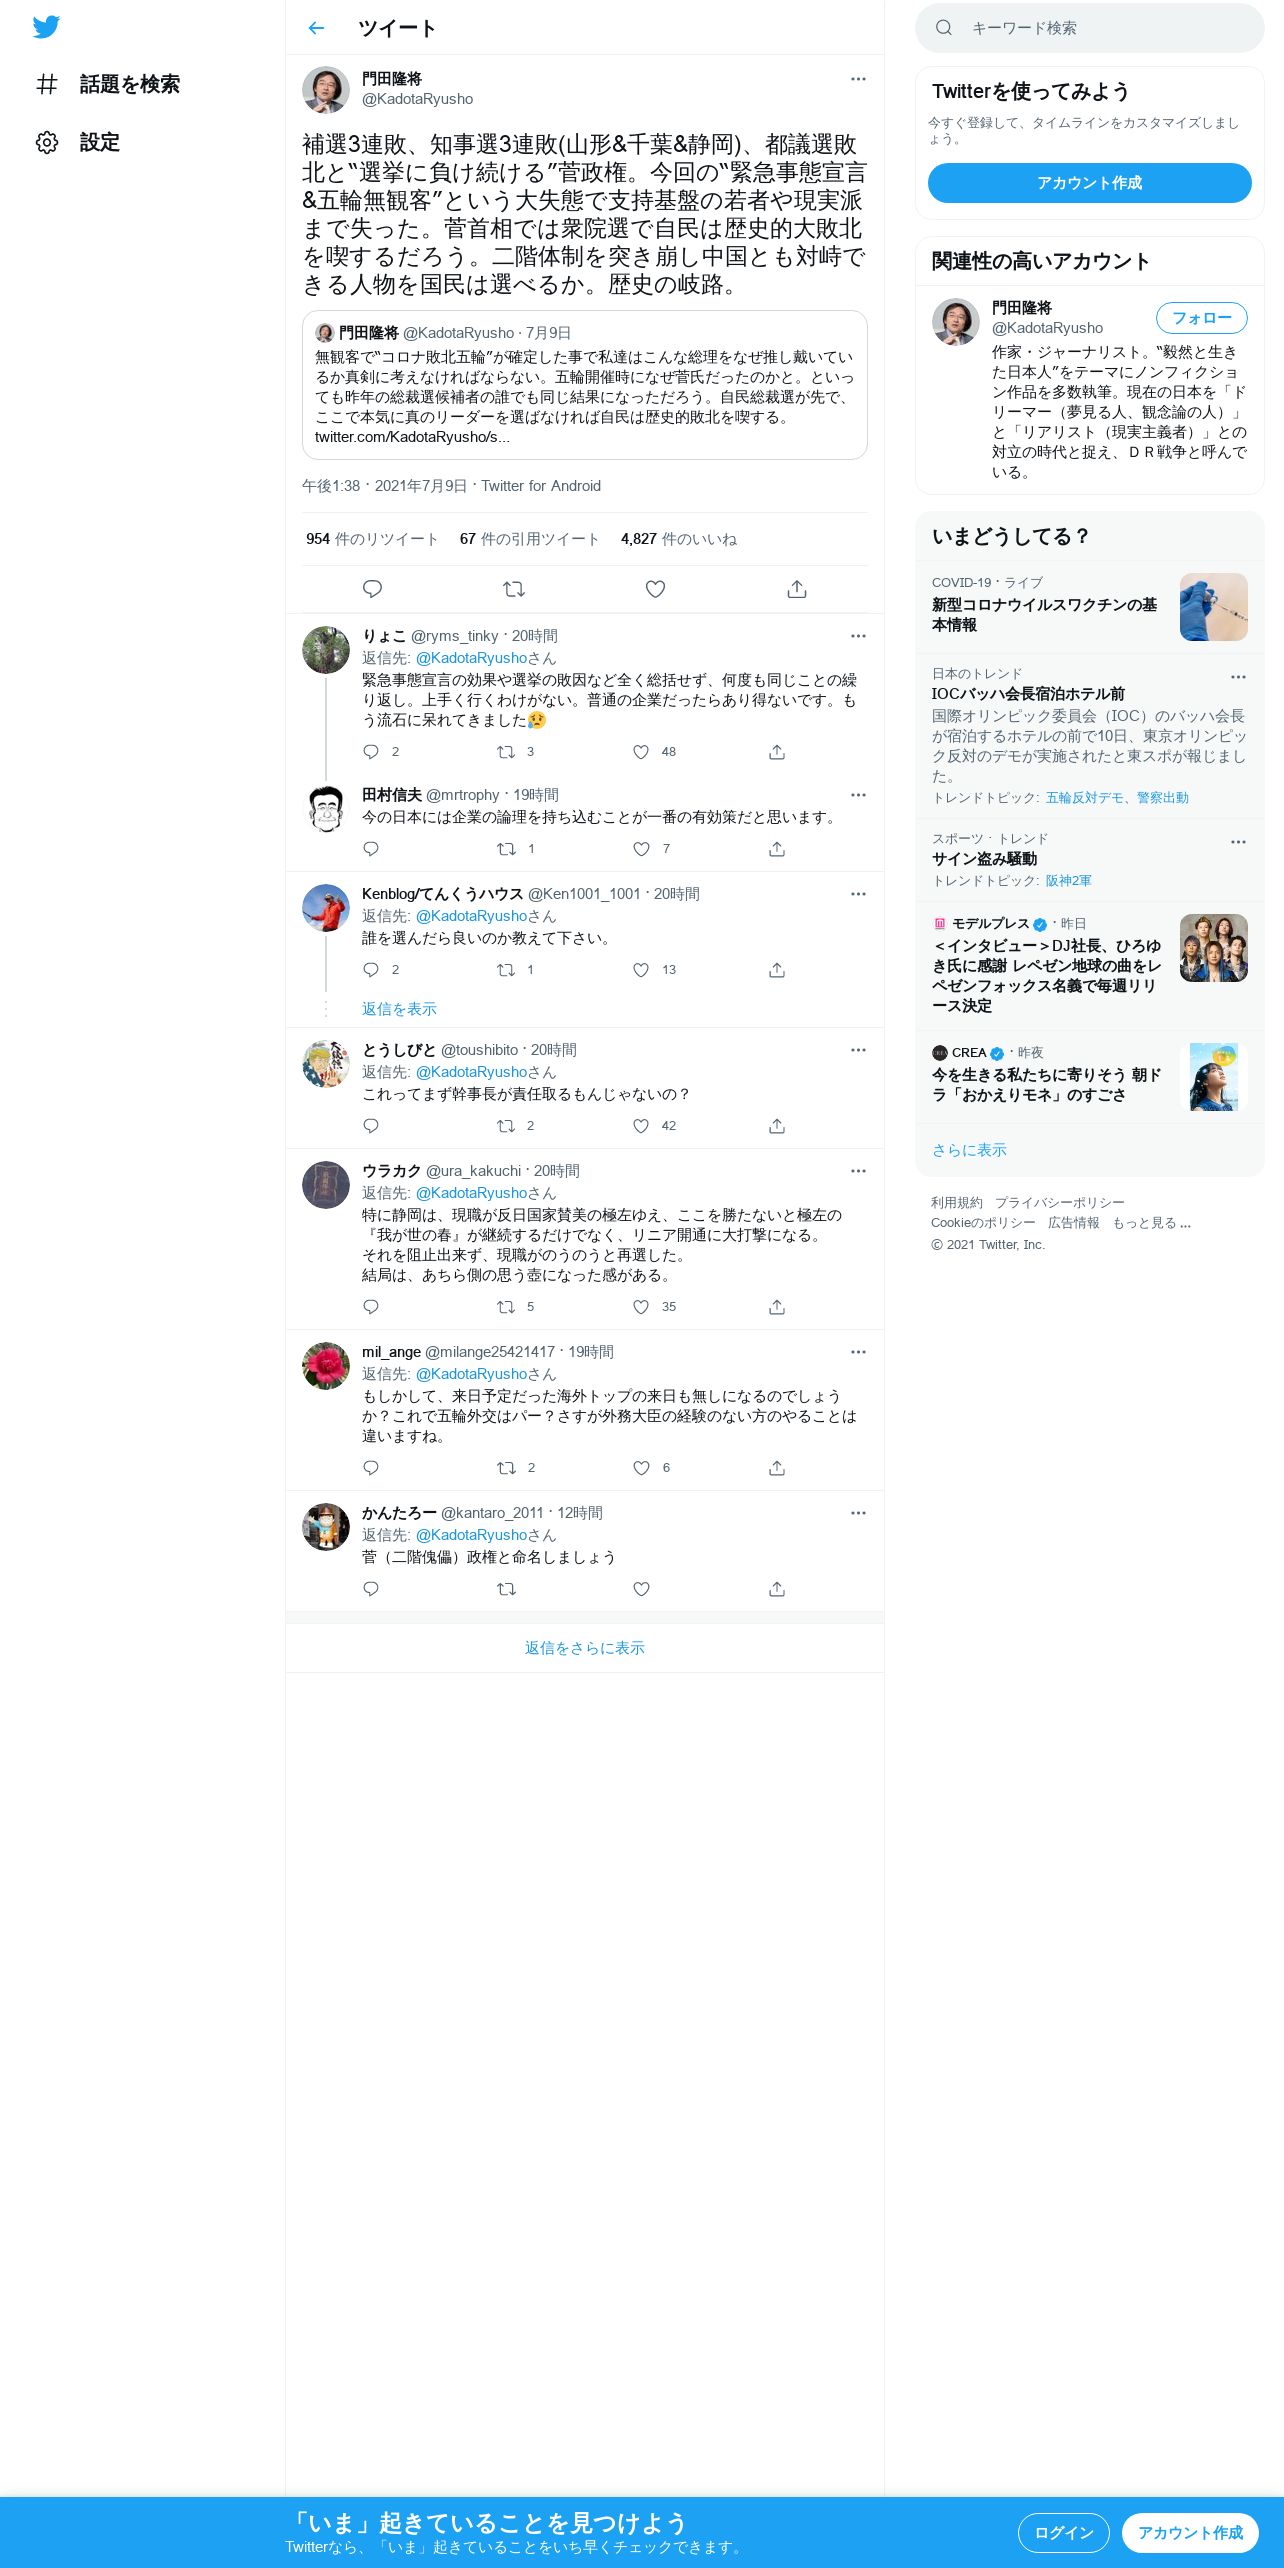
Task: Click the Twitter bird logo
Action: 46,27
